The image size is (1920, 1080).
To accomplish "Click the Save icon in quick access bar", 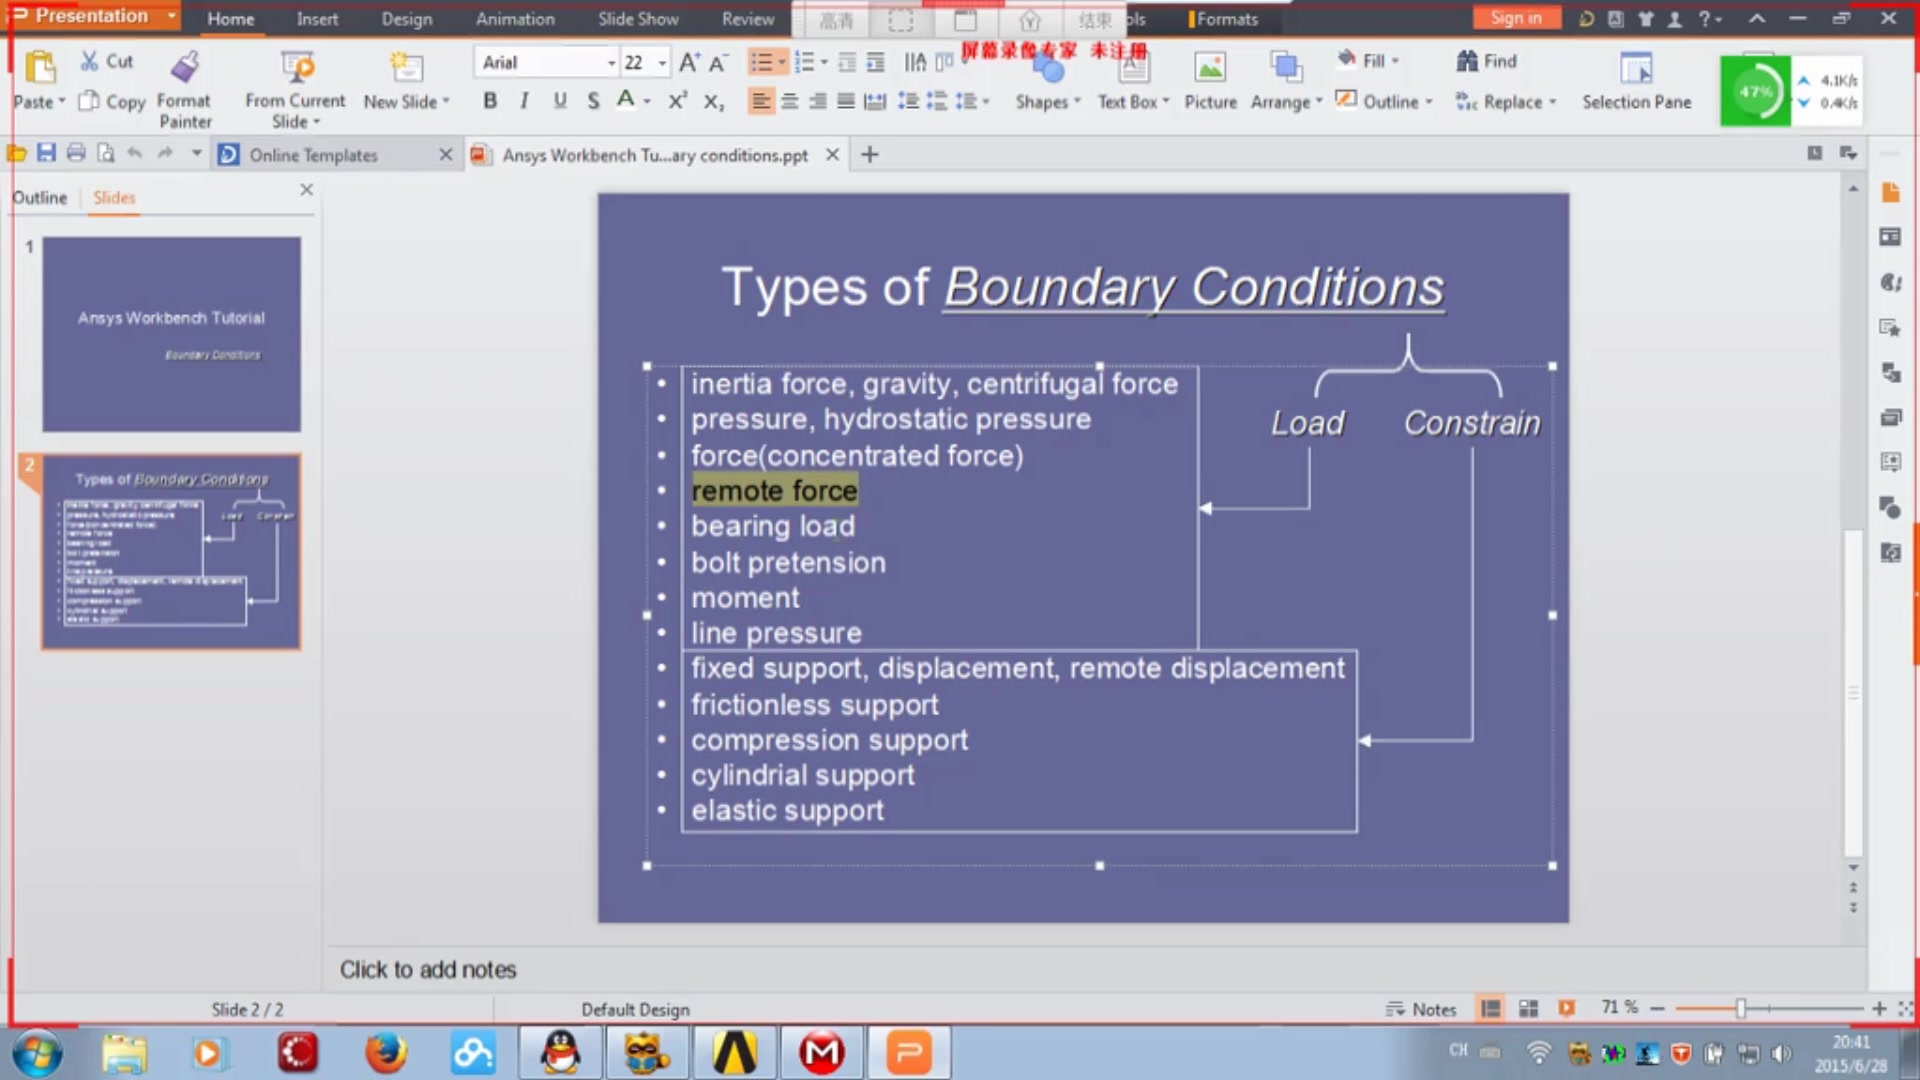I will 46,153.
